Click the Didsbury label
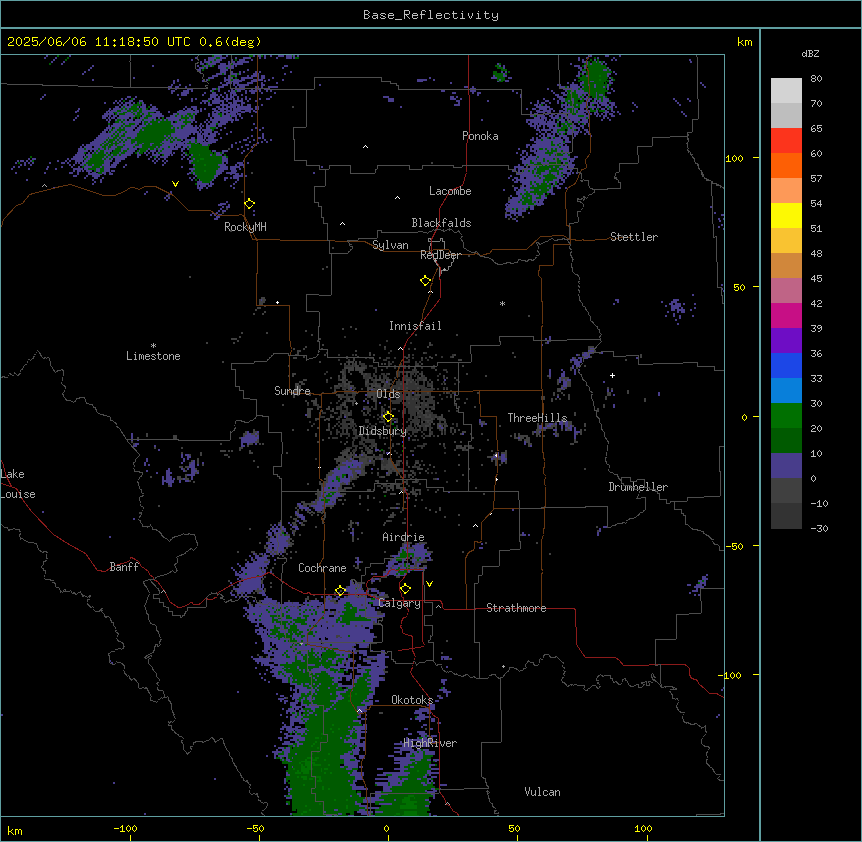 coord(383,431)
